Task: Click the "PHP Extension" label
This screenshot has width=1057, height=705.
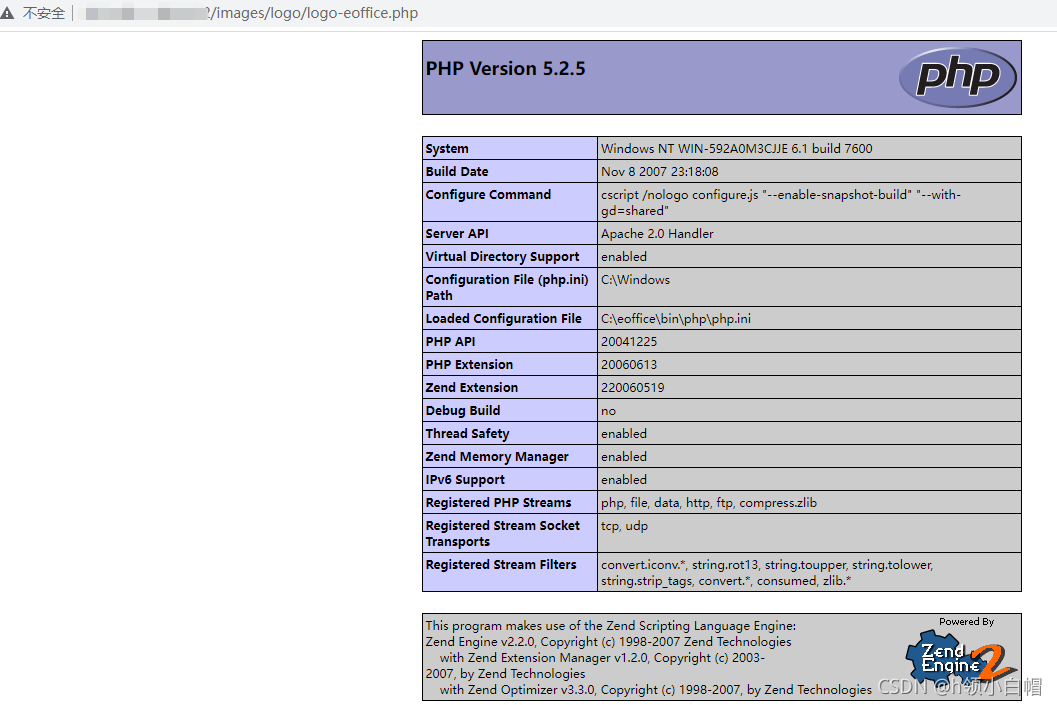Action: tap(469, 364)
